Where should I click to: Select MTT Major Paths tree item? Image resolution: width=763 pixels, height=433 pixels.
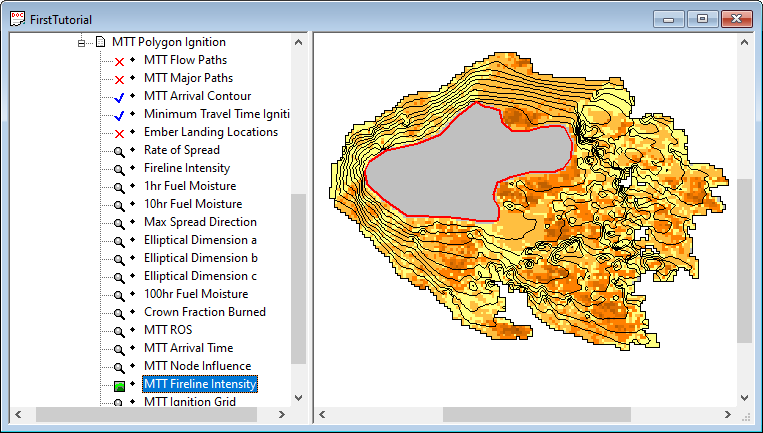[188, 78]
